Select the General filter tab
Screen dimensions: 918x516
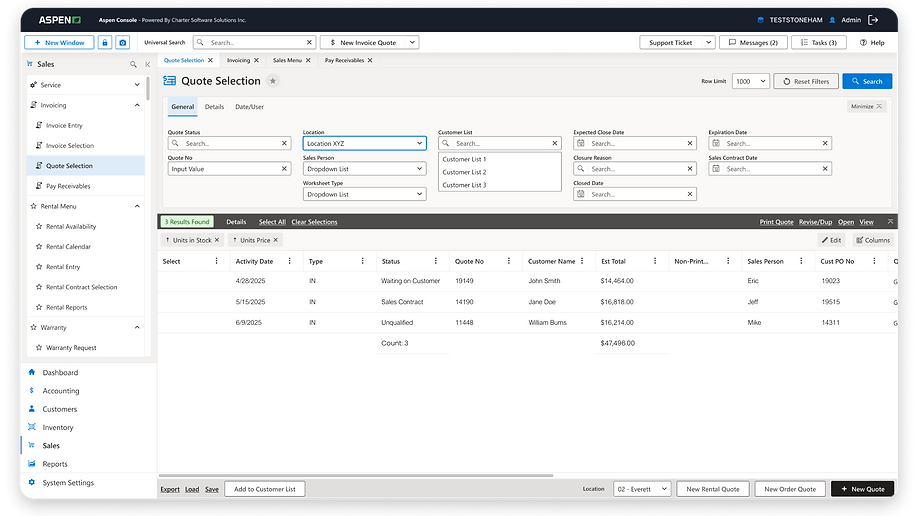coord(183,107)
